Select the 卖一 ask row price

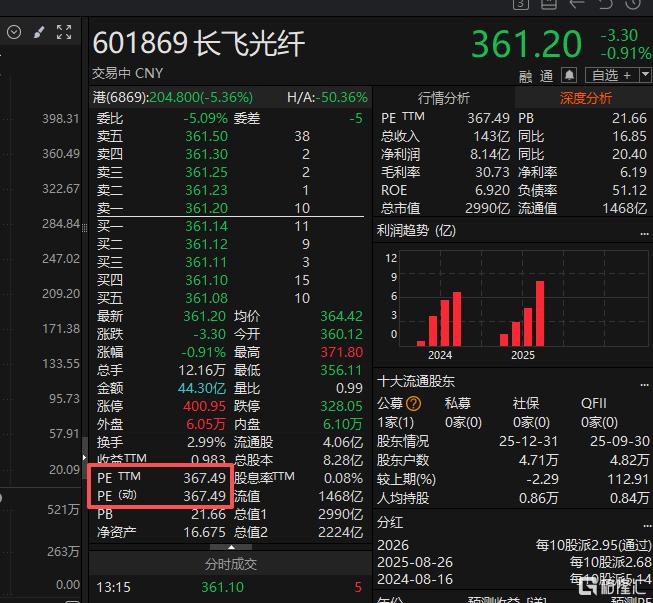coord(207,208)
